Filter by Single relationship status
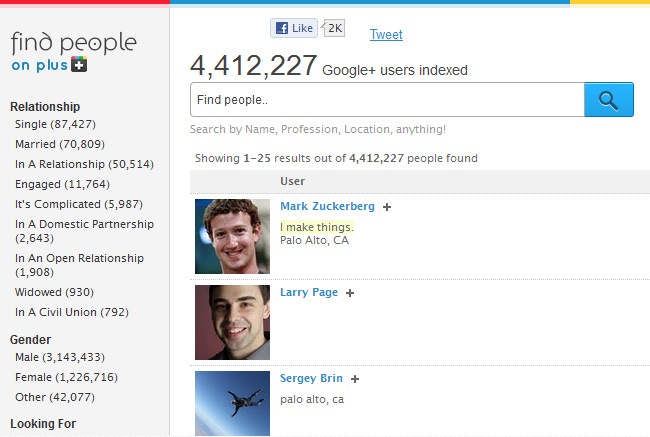 (x=55, y=124)
